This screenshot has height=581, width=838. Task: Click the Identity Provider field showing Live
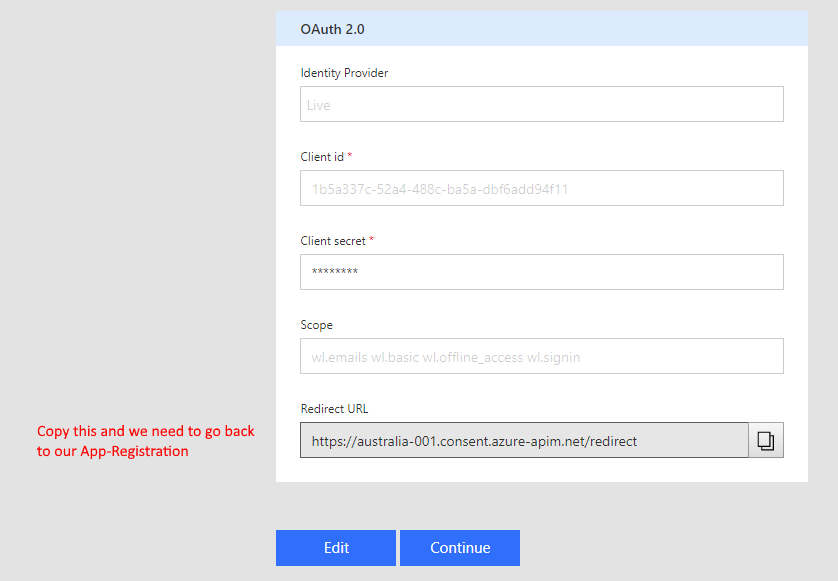[541, 105]
